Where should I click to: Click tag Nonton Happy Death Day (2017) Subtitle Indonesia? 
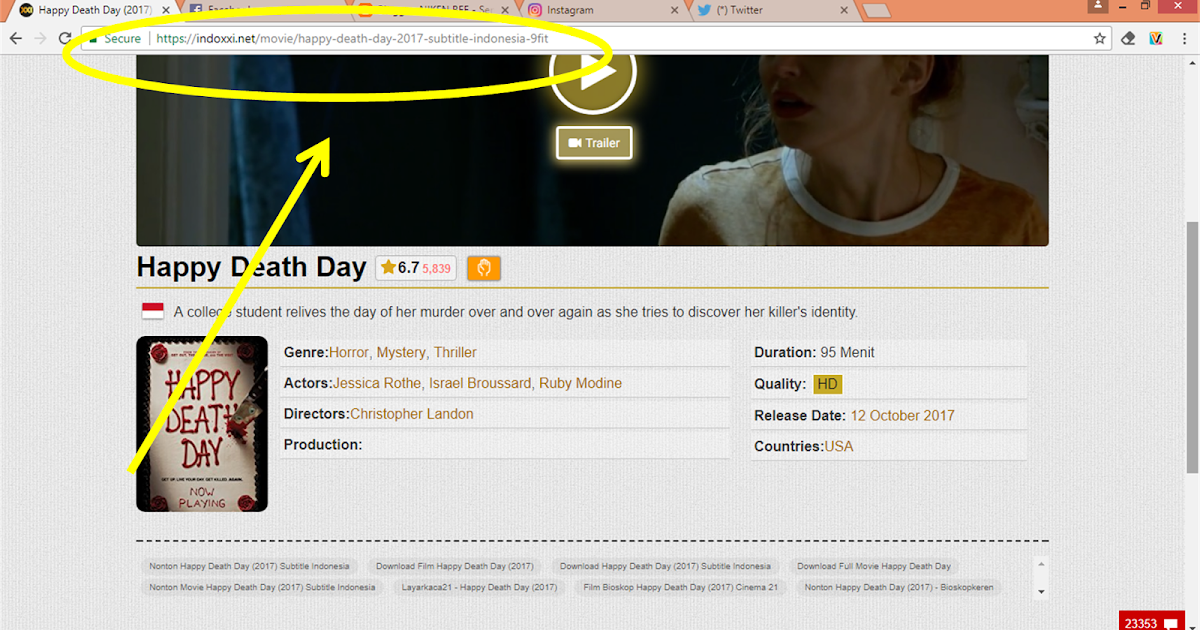249,566
